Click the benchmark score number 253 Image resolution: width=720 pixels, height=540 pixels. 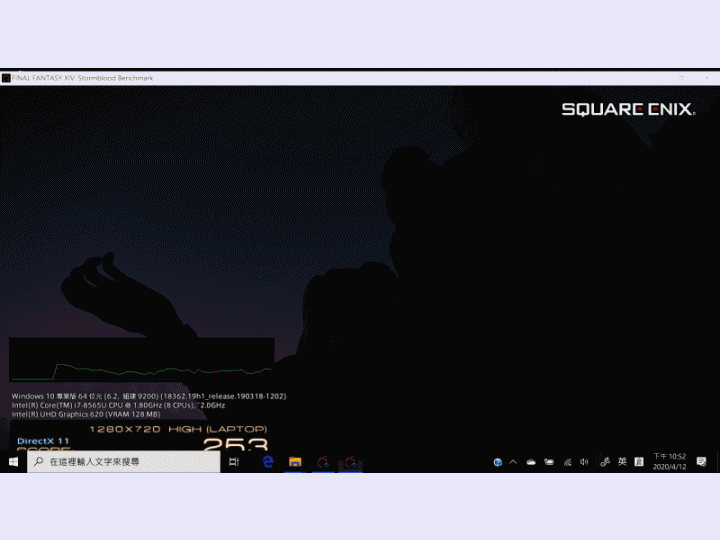(236, 444)
